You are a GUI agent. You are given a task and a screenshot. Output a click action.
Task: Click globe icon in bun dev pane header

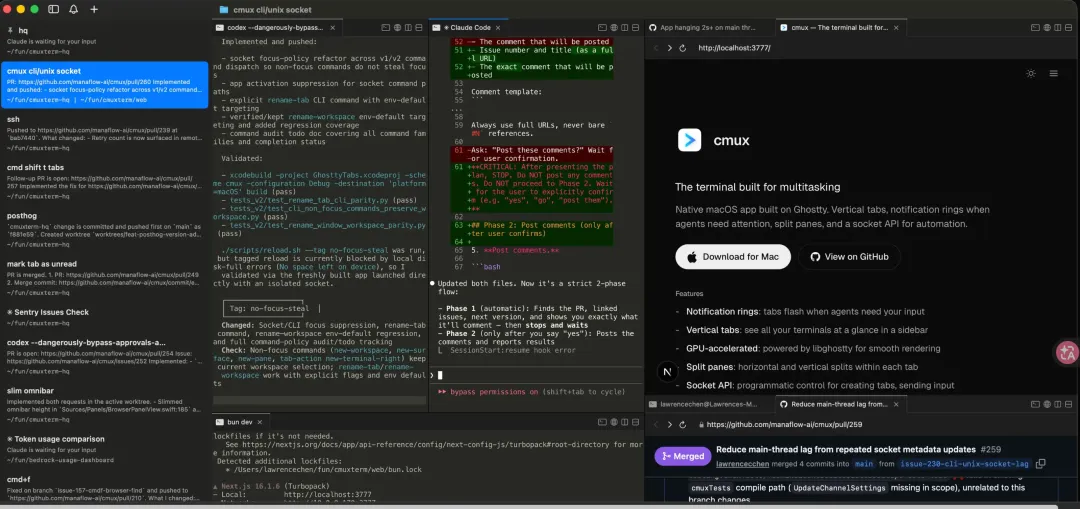[614, 422]
